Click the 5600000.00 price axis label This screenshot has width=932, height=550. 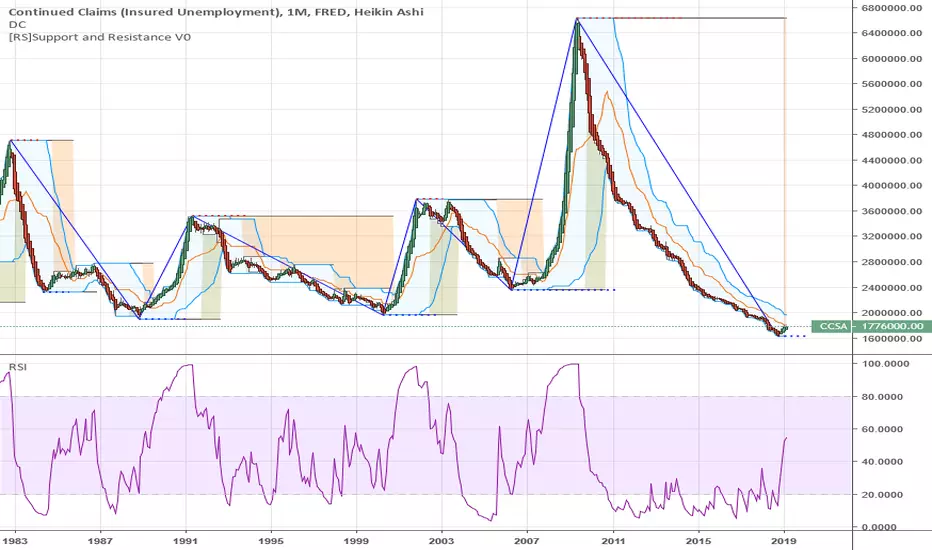pyautogui.click(x=892, y=84)
